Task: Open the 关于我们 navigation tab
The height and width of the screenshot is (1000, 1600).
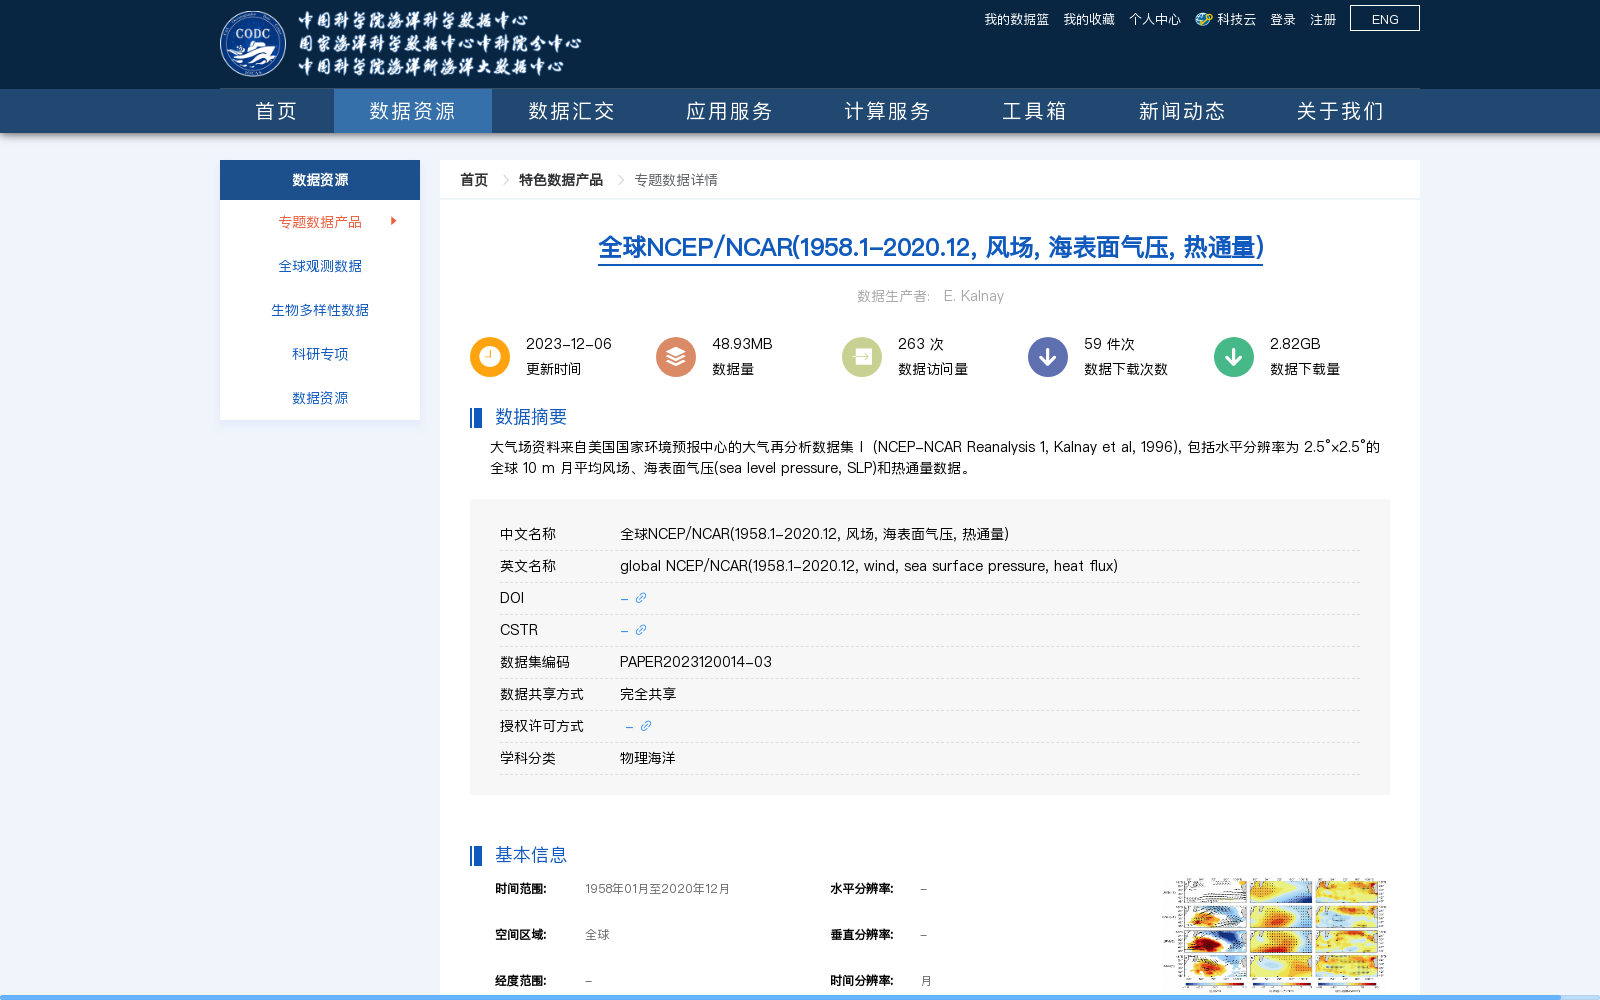Action: tap(1341, 111)
